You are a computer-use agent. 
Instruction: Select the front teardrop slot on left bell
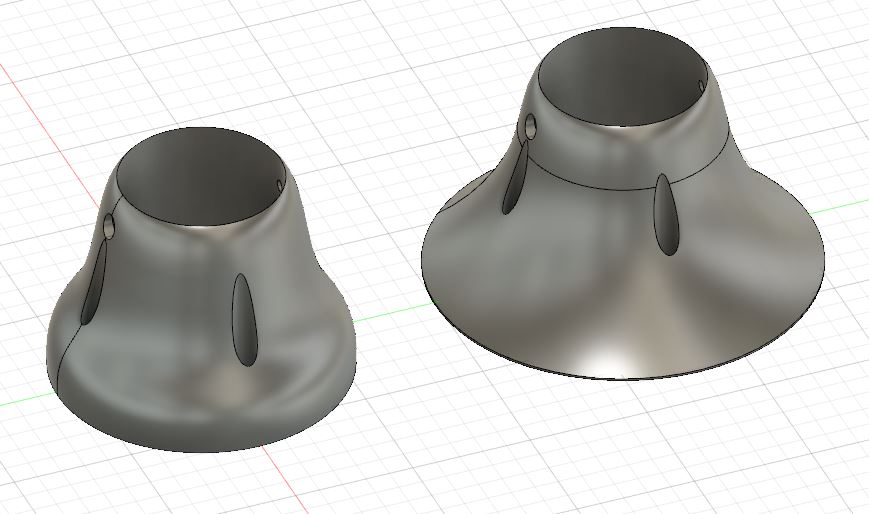coord(245,320)
